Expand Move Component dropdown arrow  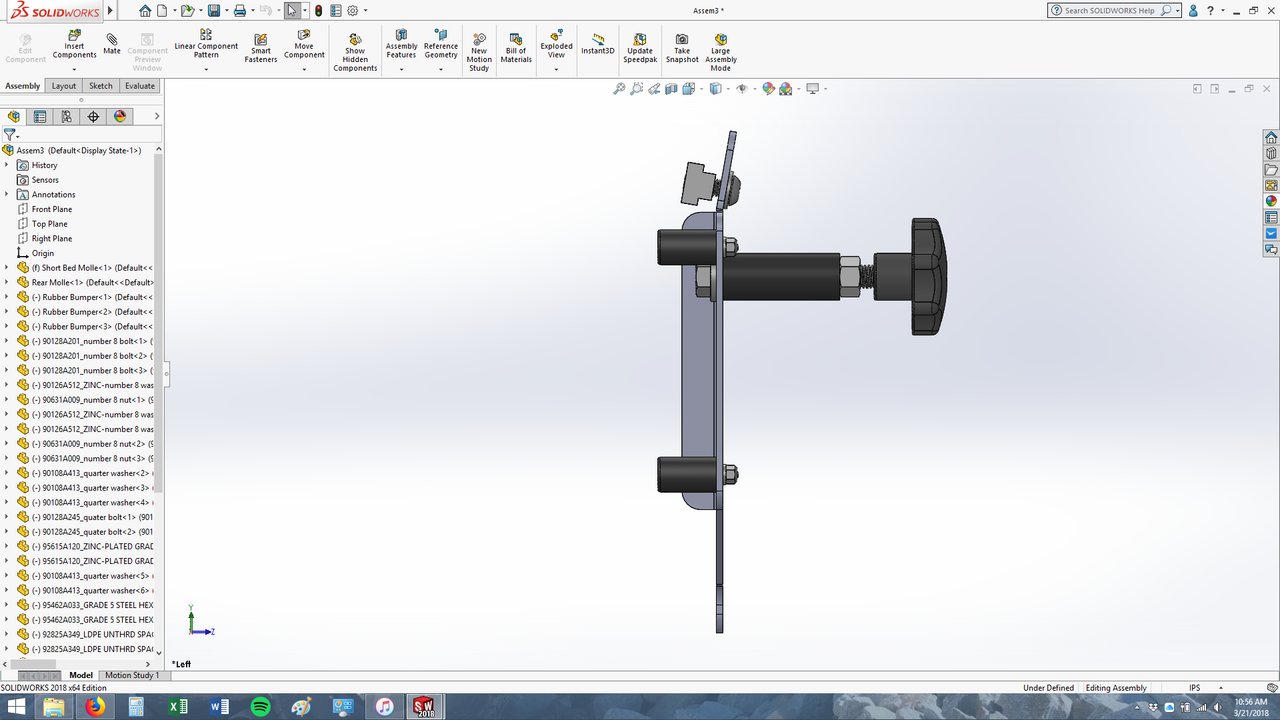pos(304,70)
